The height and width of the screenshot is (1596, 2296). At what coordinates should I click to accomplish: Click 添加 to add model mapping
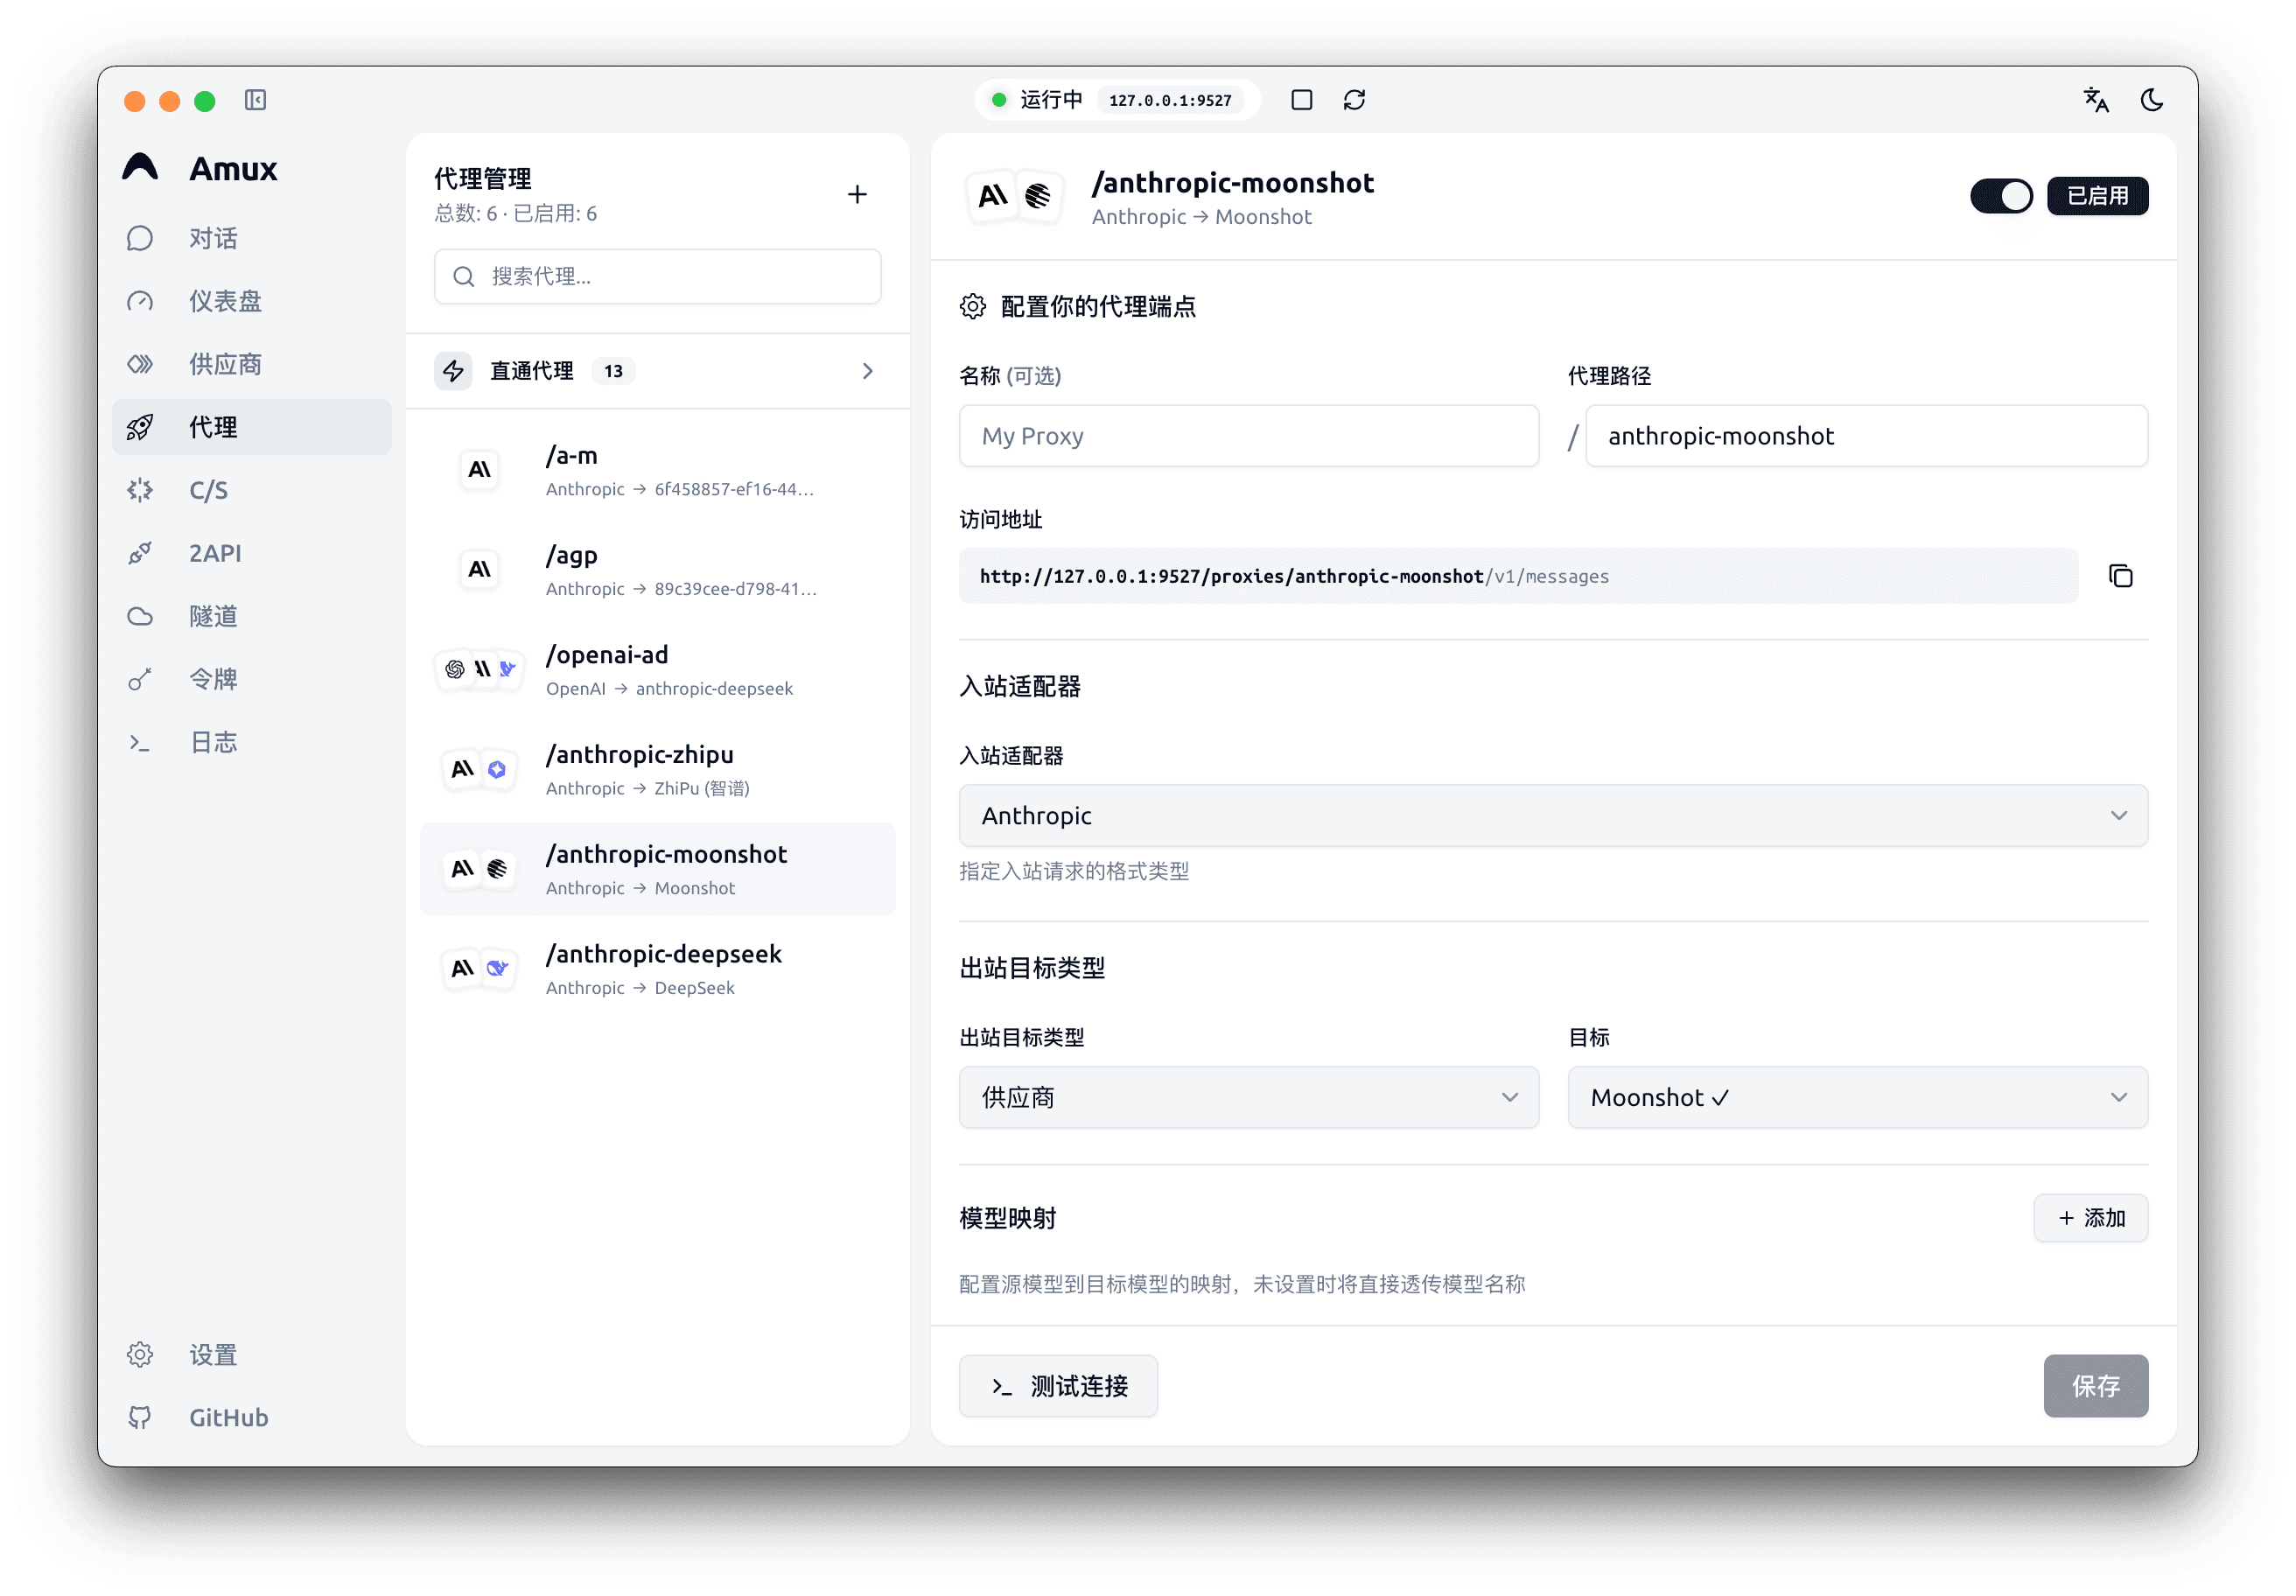[2090, 1219]
